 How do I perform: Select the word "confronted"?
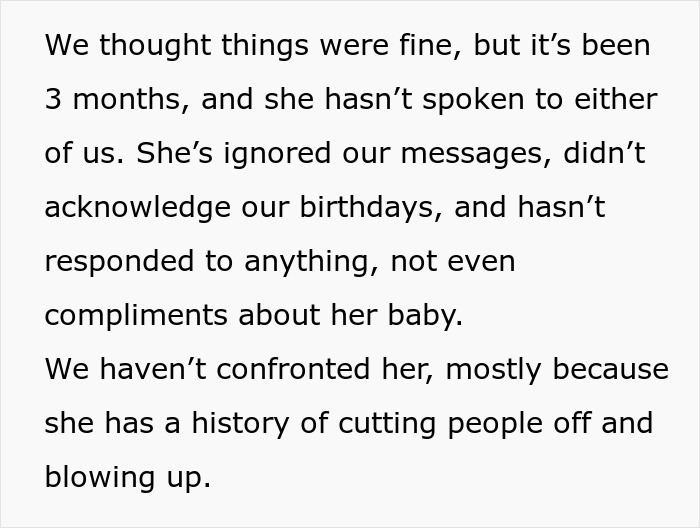point(293,370)
